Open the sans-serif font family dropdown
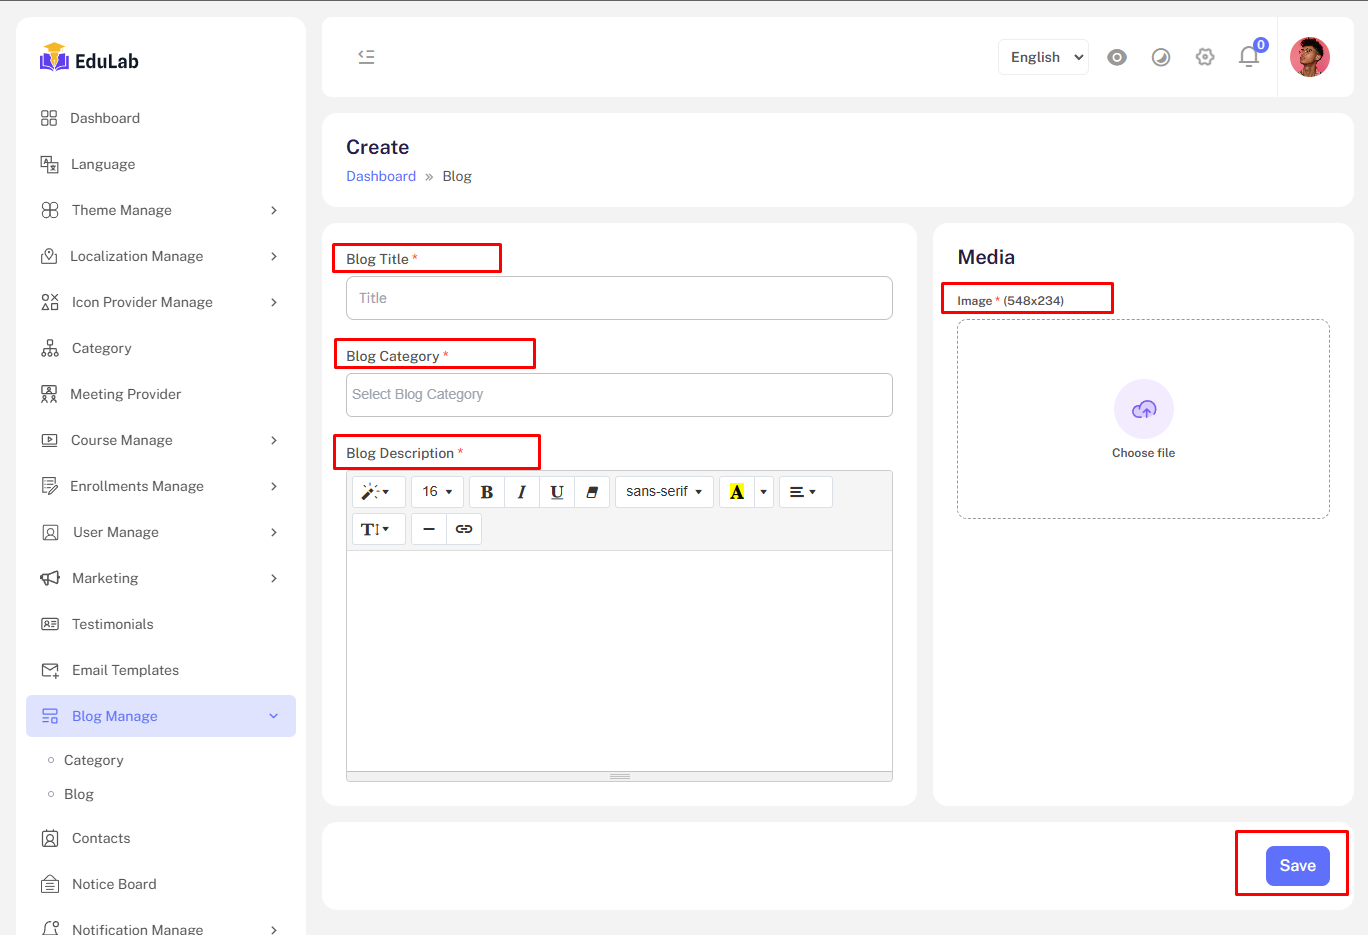 click(x=664, y=492)
